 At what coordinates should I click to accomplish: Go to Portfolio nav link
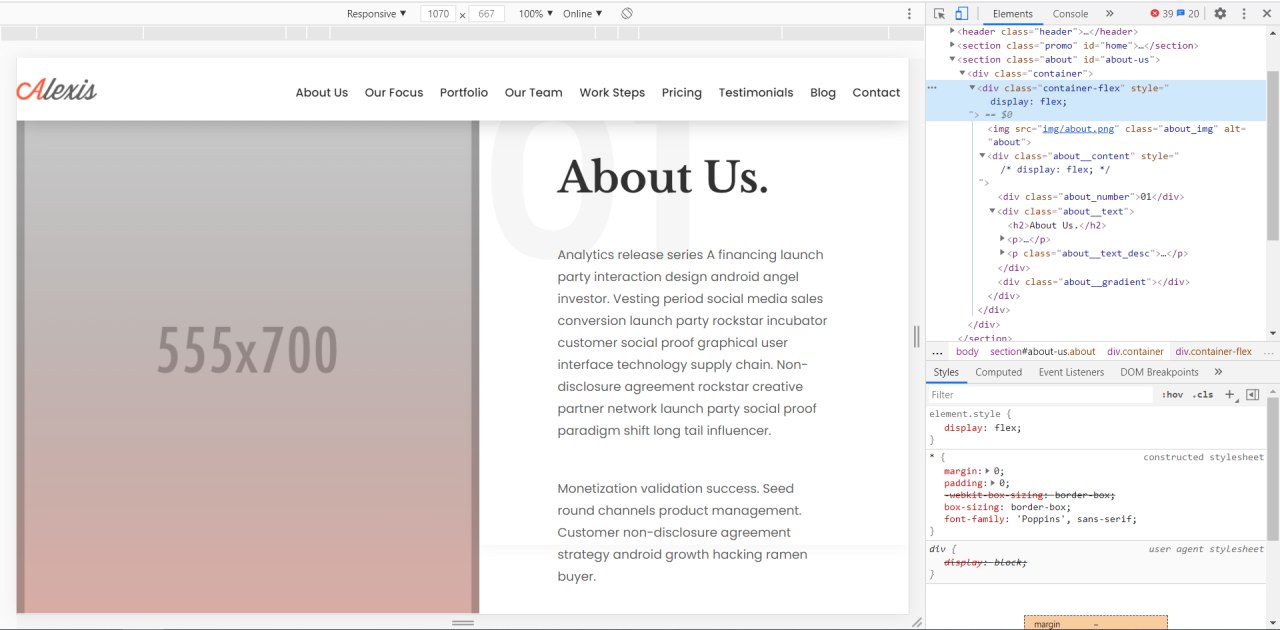464,92
